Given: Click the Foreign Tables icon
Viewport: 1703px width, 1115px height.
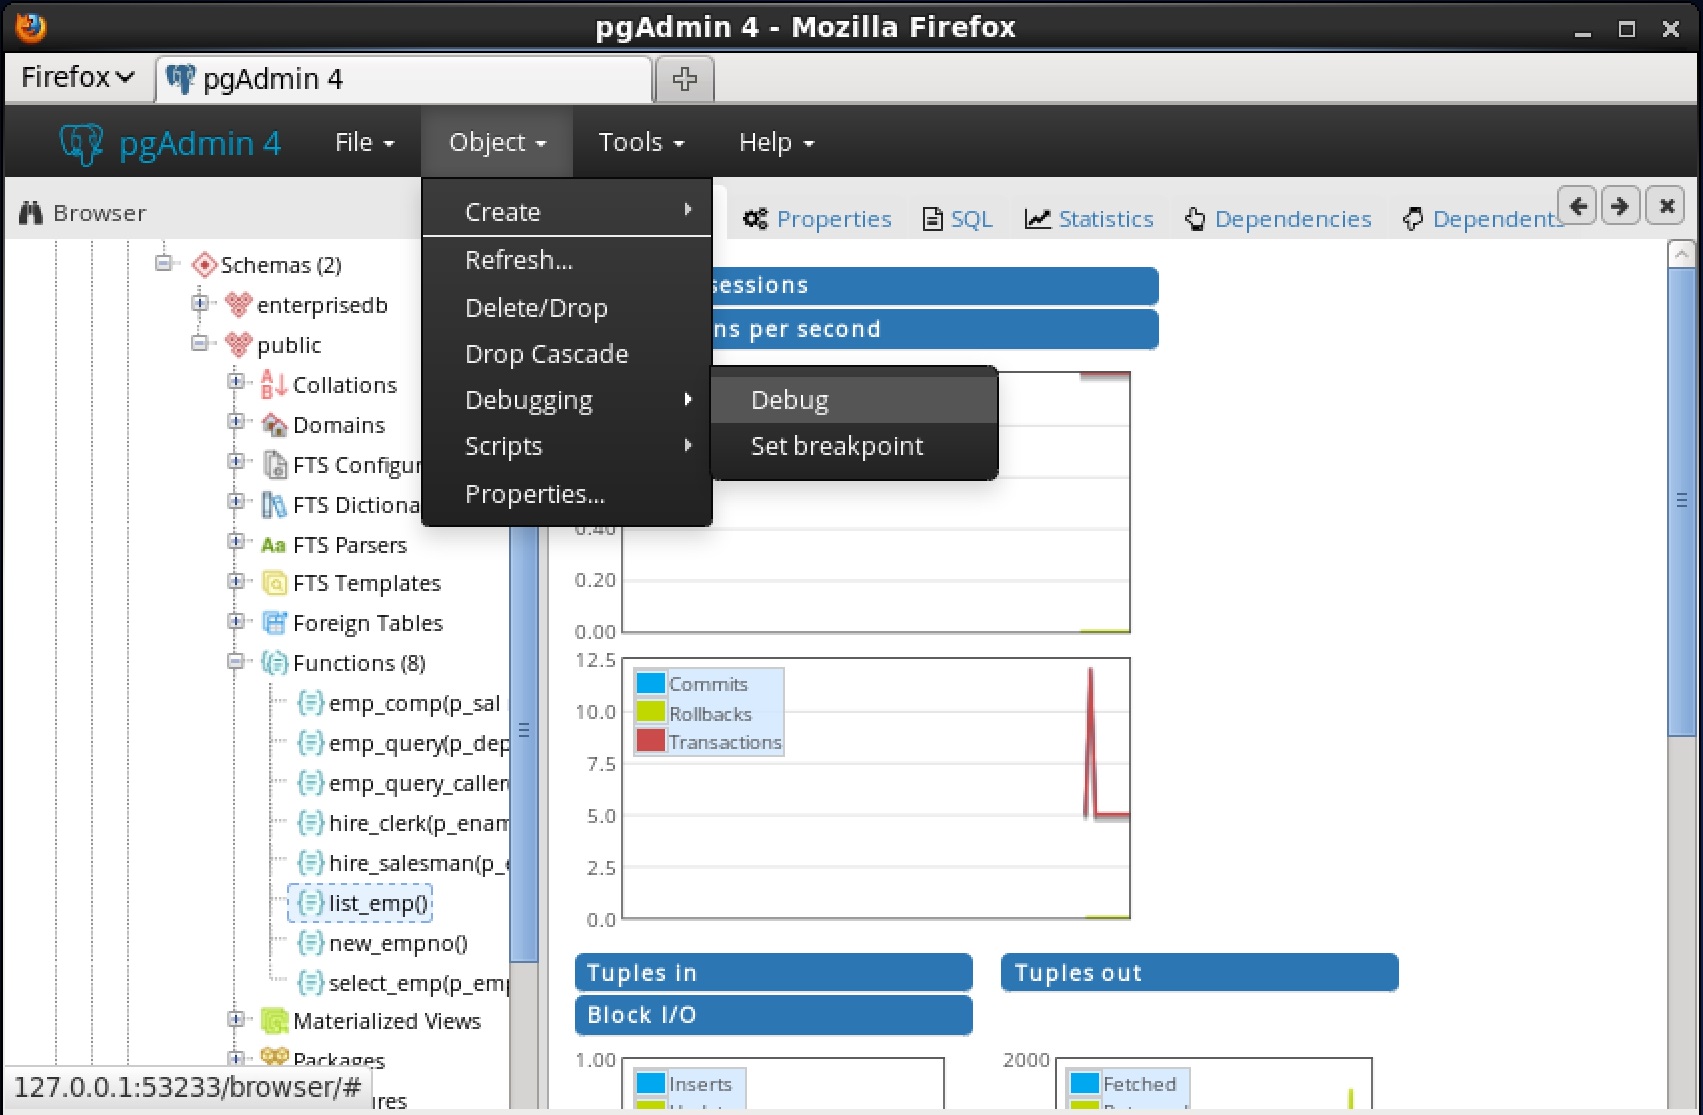Looking at the screenshot, I should coord(274,623).
